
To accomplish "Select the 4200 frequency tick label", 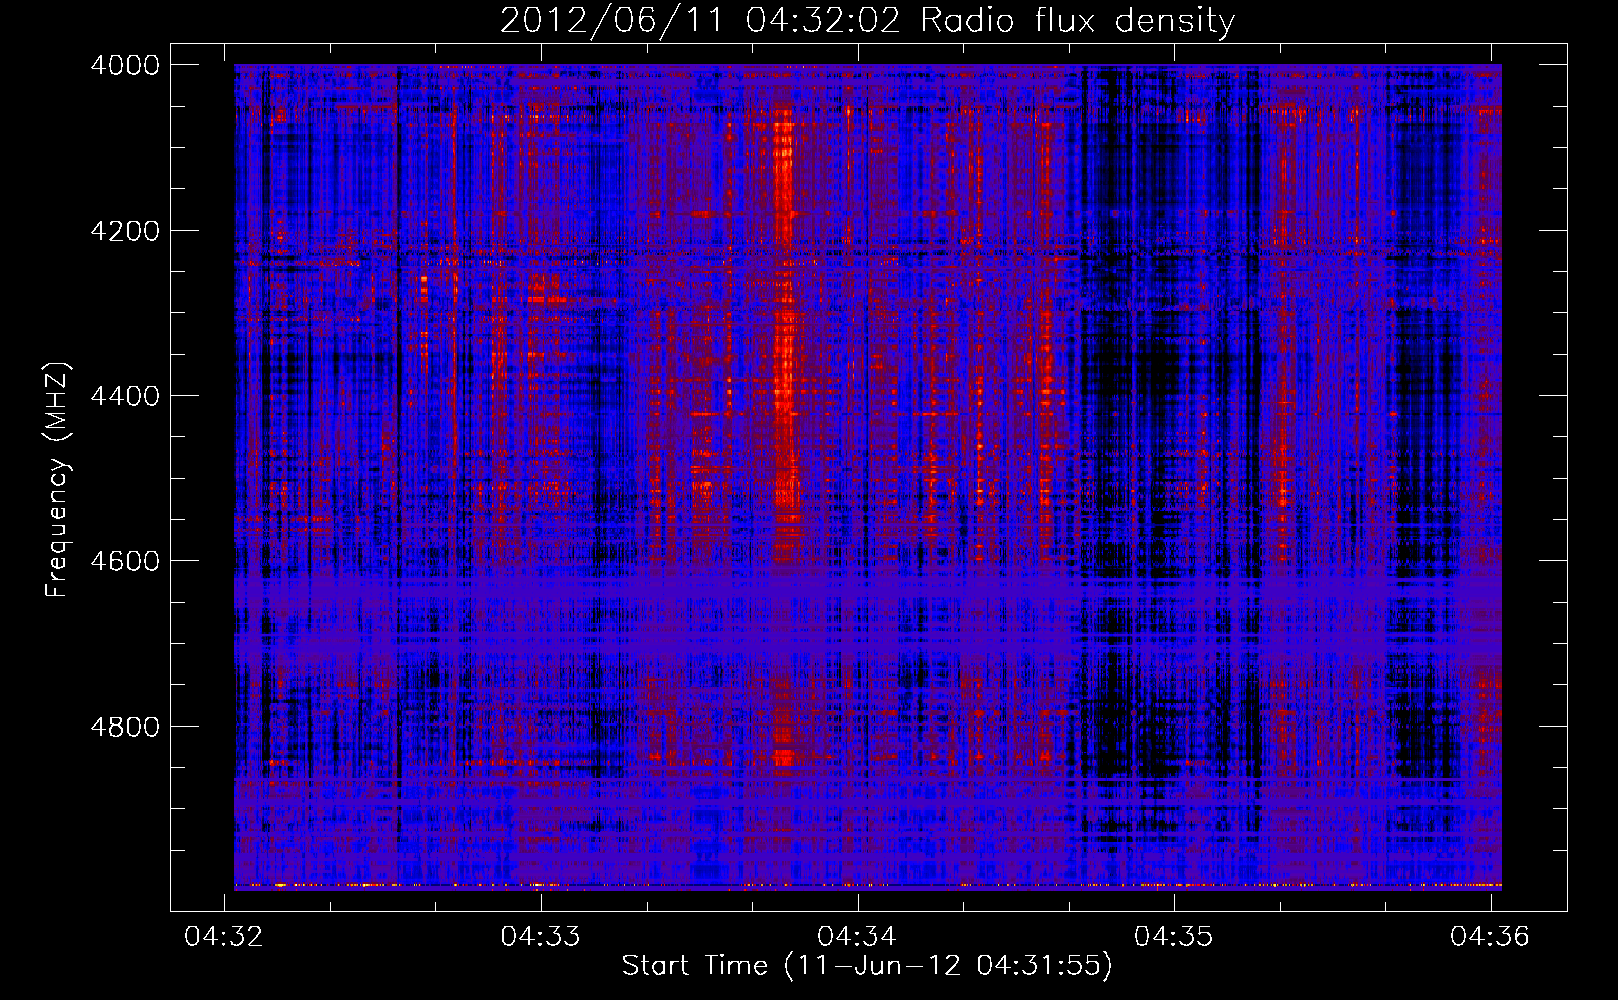I will 125,231.
